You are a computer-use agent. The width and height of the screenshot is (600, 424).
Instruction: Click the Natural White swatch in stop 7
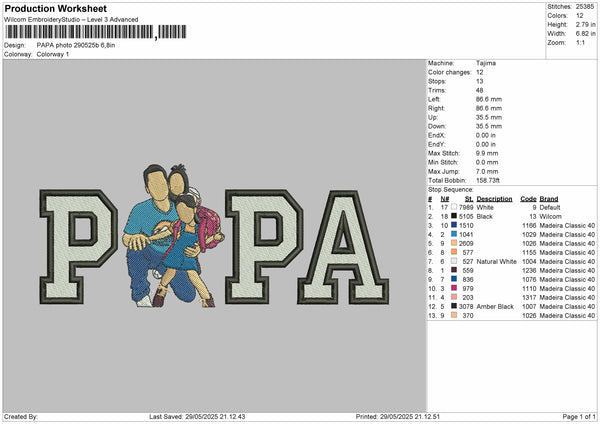[x=452, y=261]
